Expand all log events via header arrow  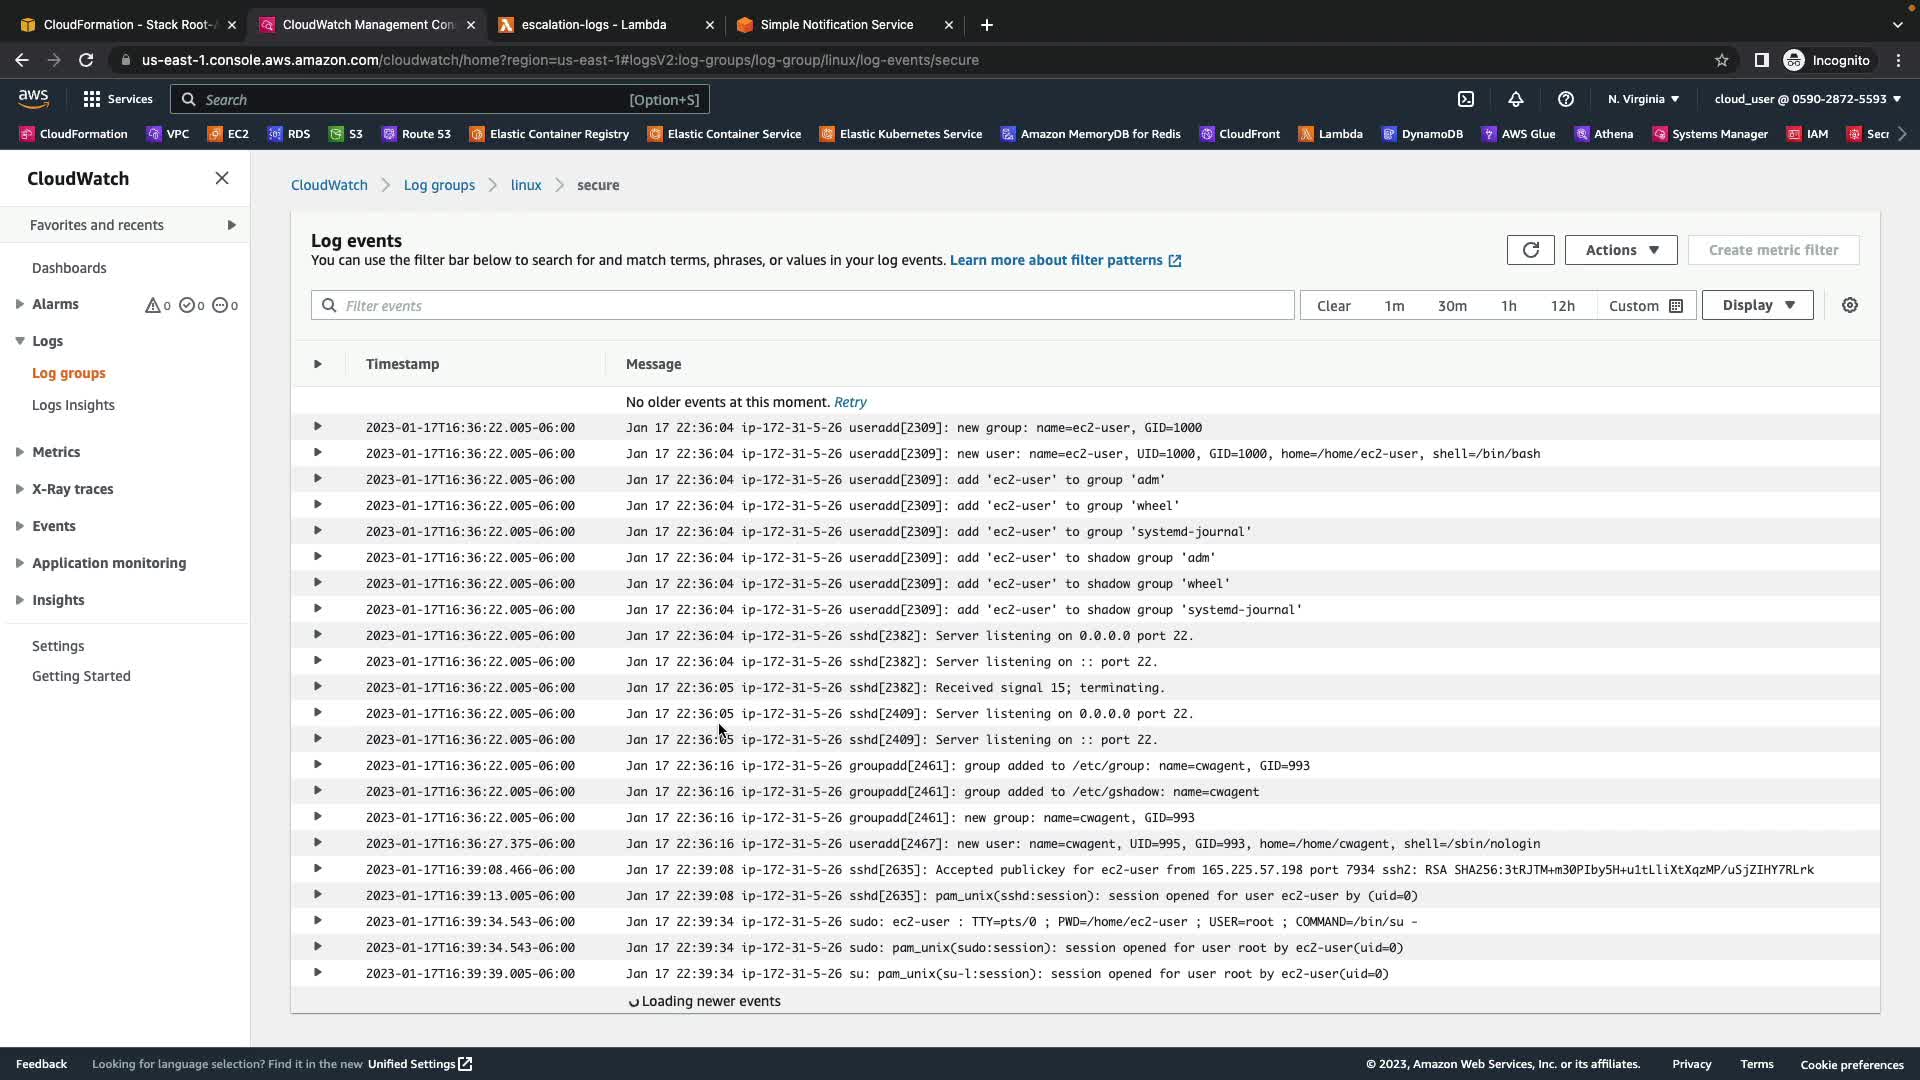(x=317, y=364)
